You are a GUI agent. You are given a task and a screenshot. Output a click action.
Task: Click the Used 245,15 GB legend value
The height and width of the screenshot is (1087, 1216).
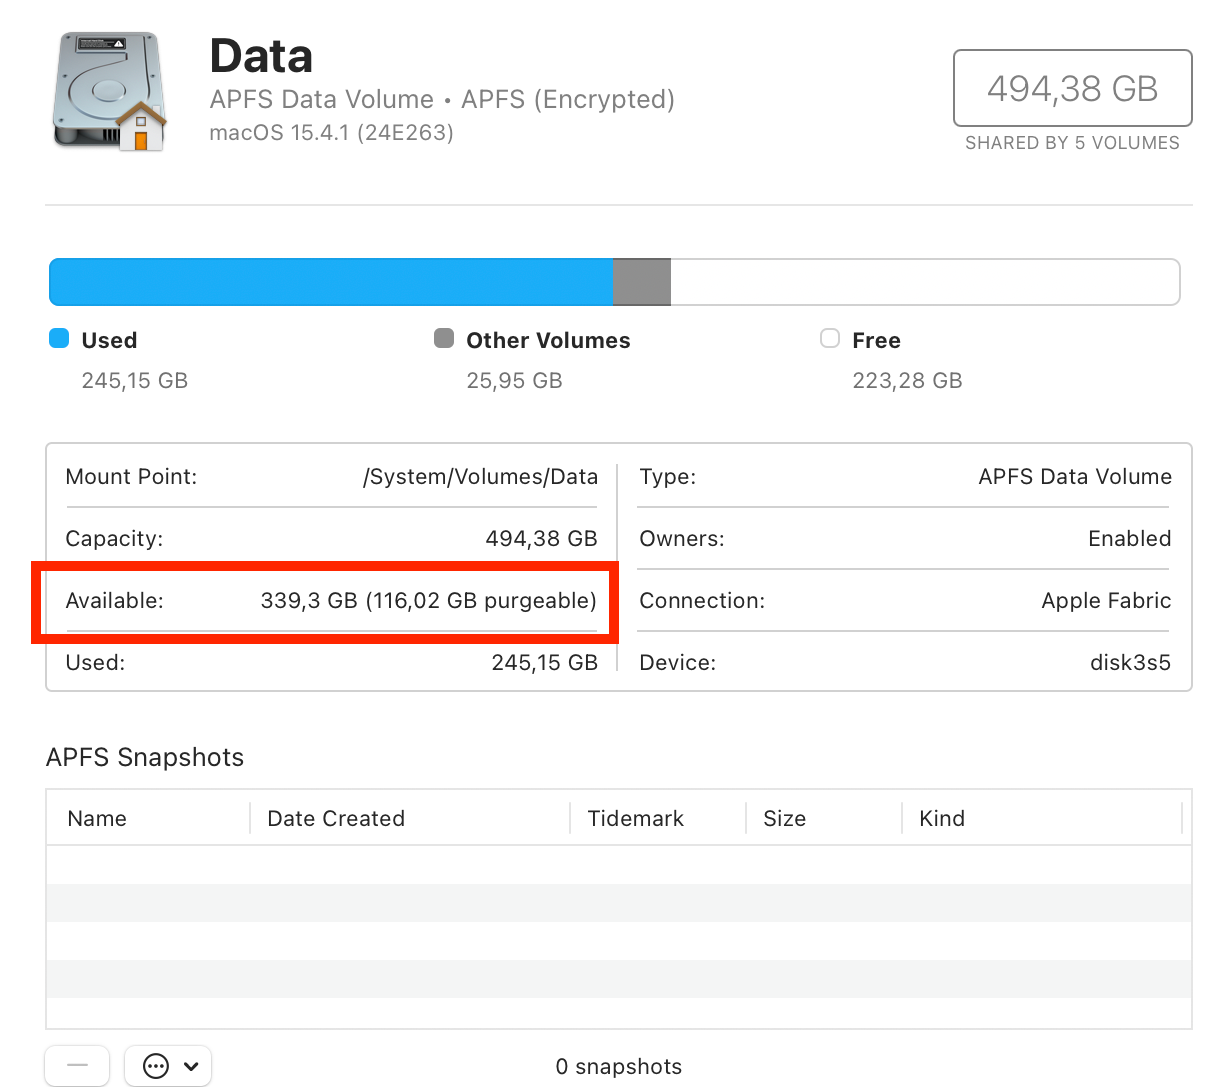pyautogui.click(x=135, y=380)
